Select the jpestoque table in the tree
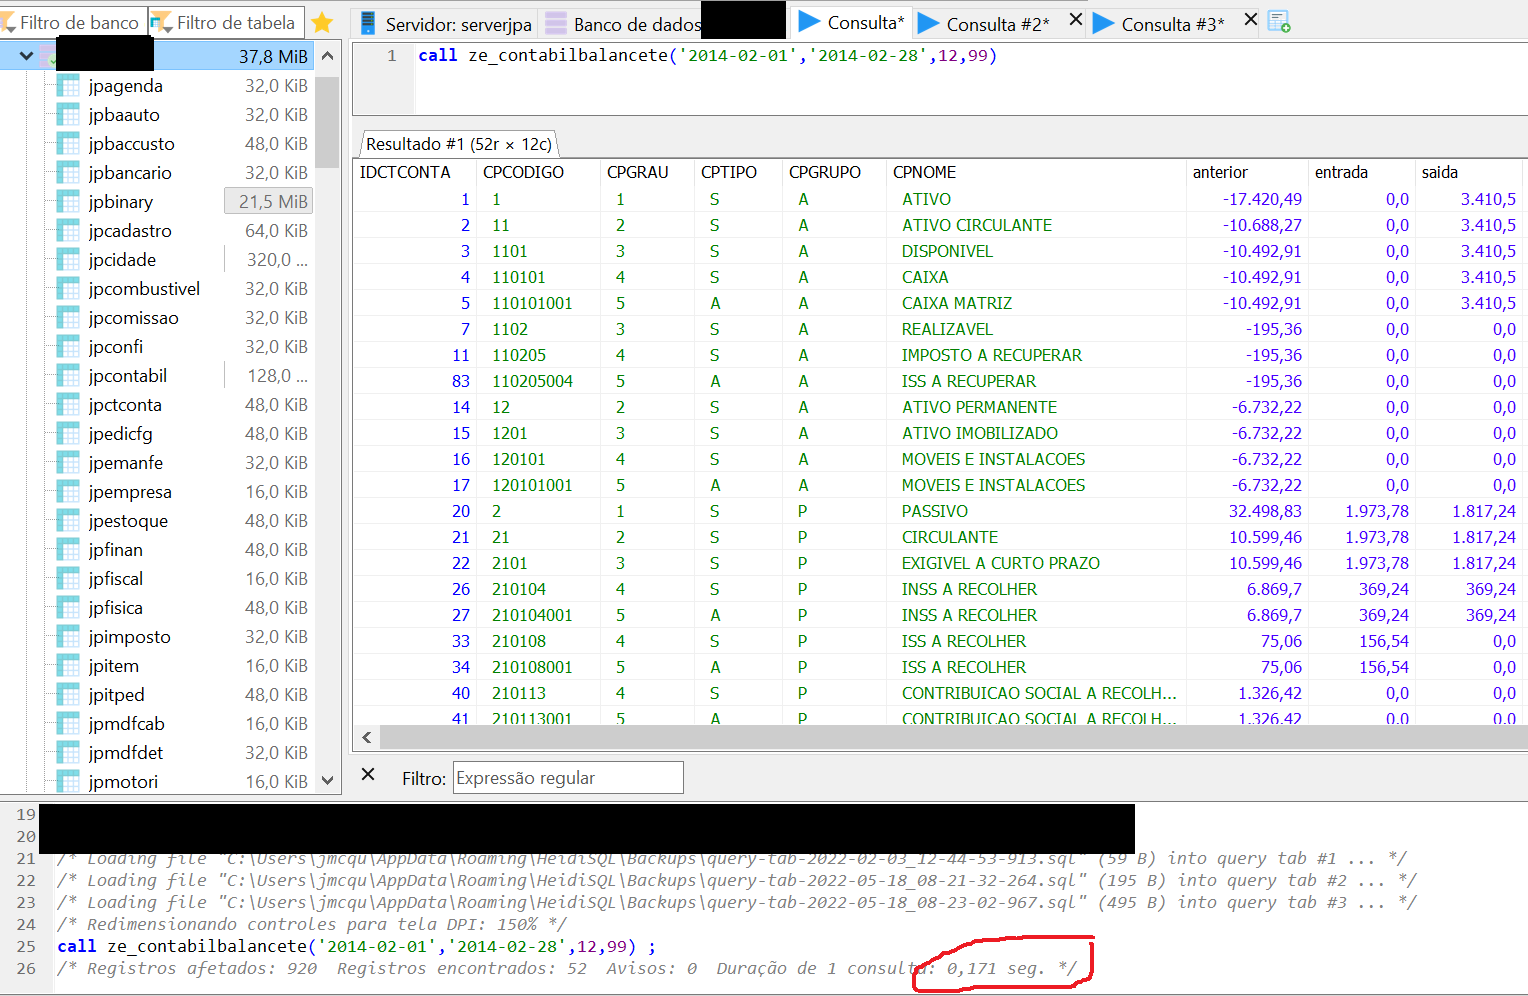The width and height of the screenshot is (1528, 996). (x=128, y=521)
